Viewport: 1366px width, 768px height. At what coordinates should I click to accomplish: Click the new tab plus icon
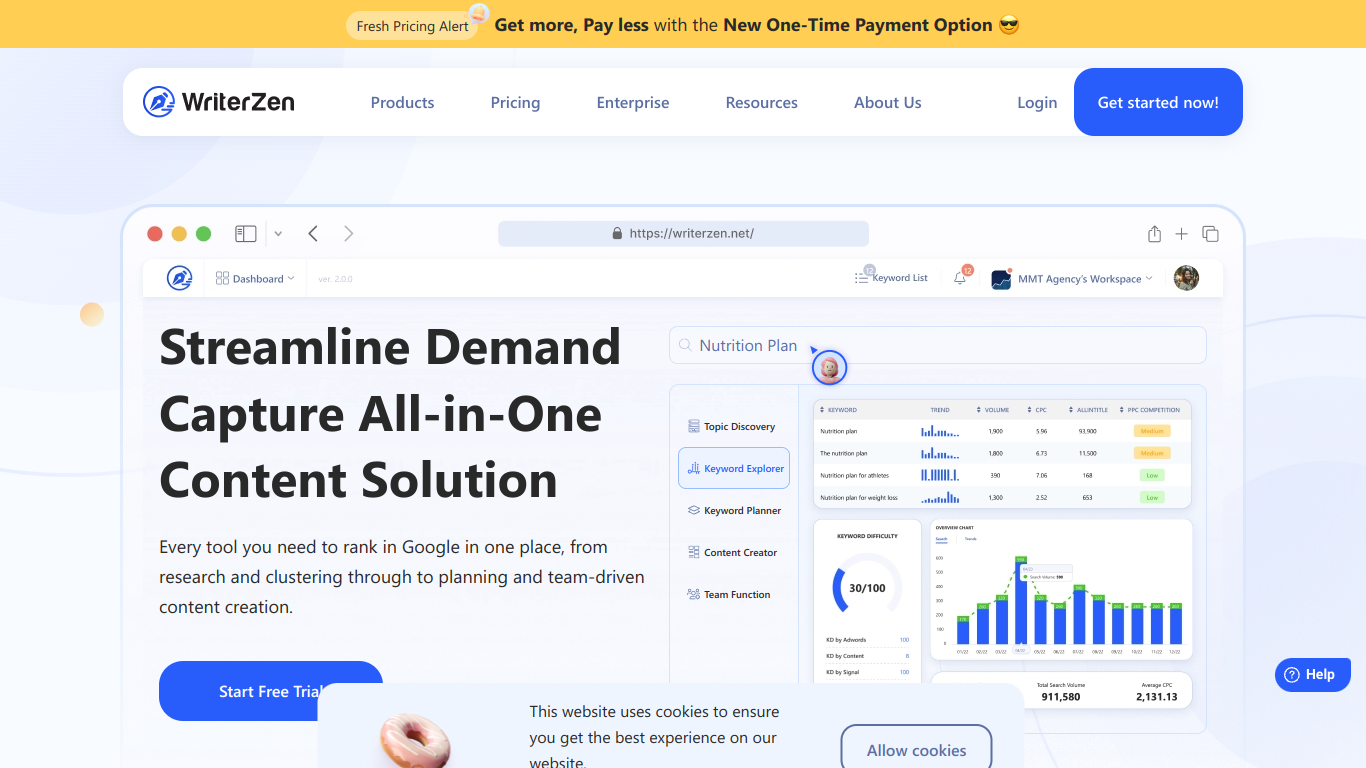click(1181, 234)
